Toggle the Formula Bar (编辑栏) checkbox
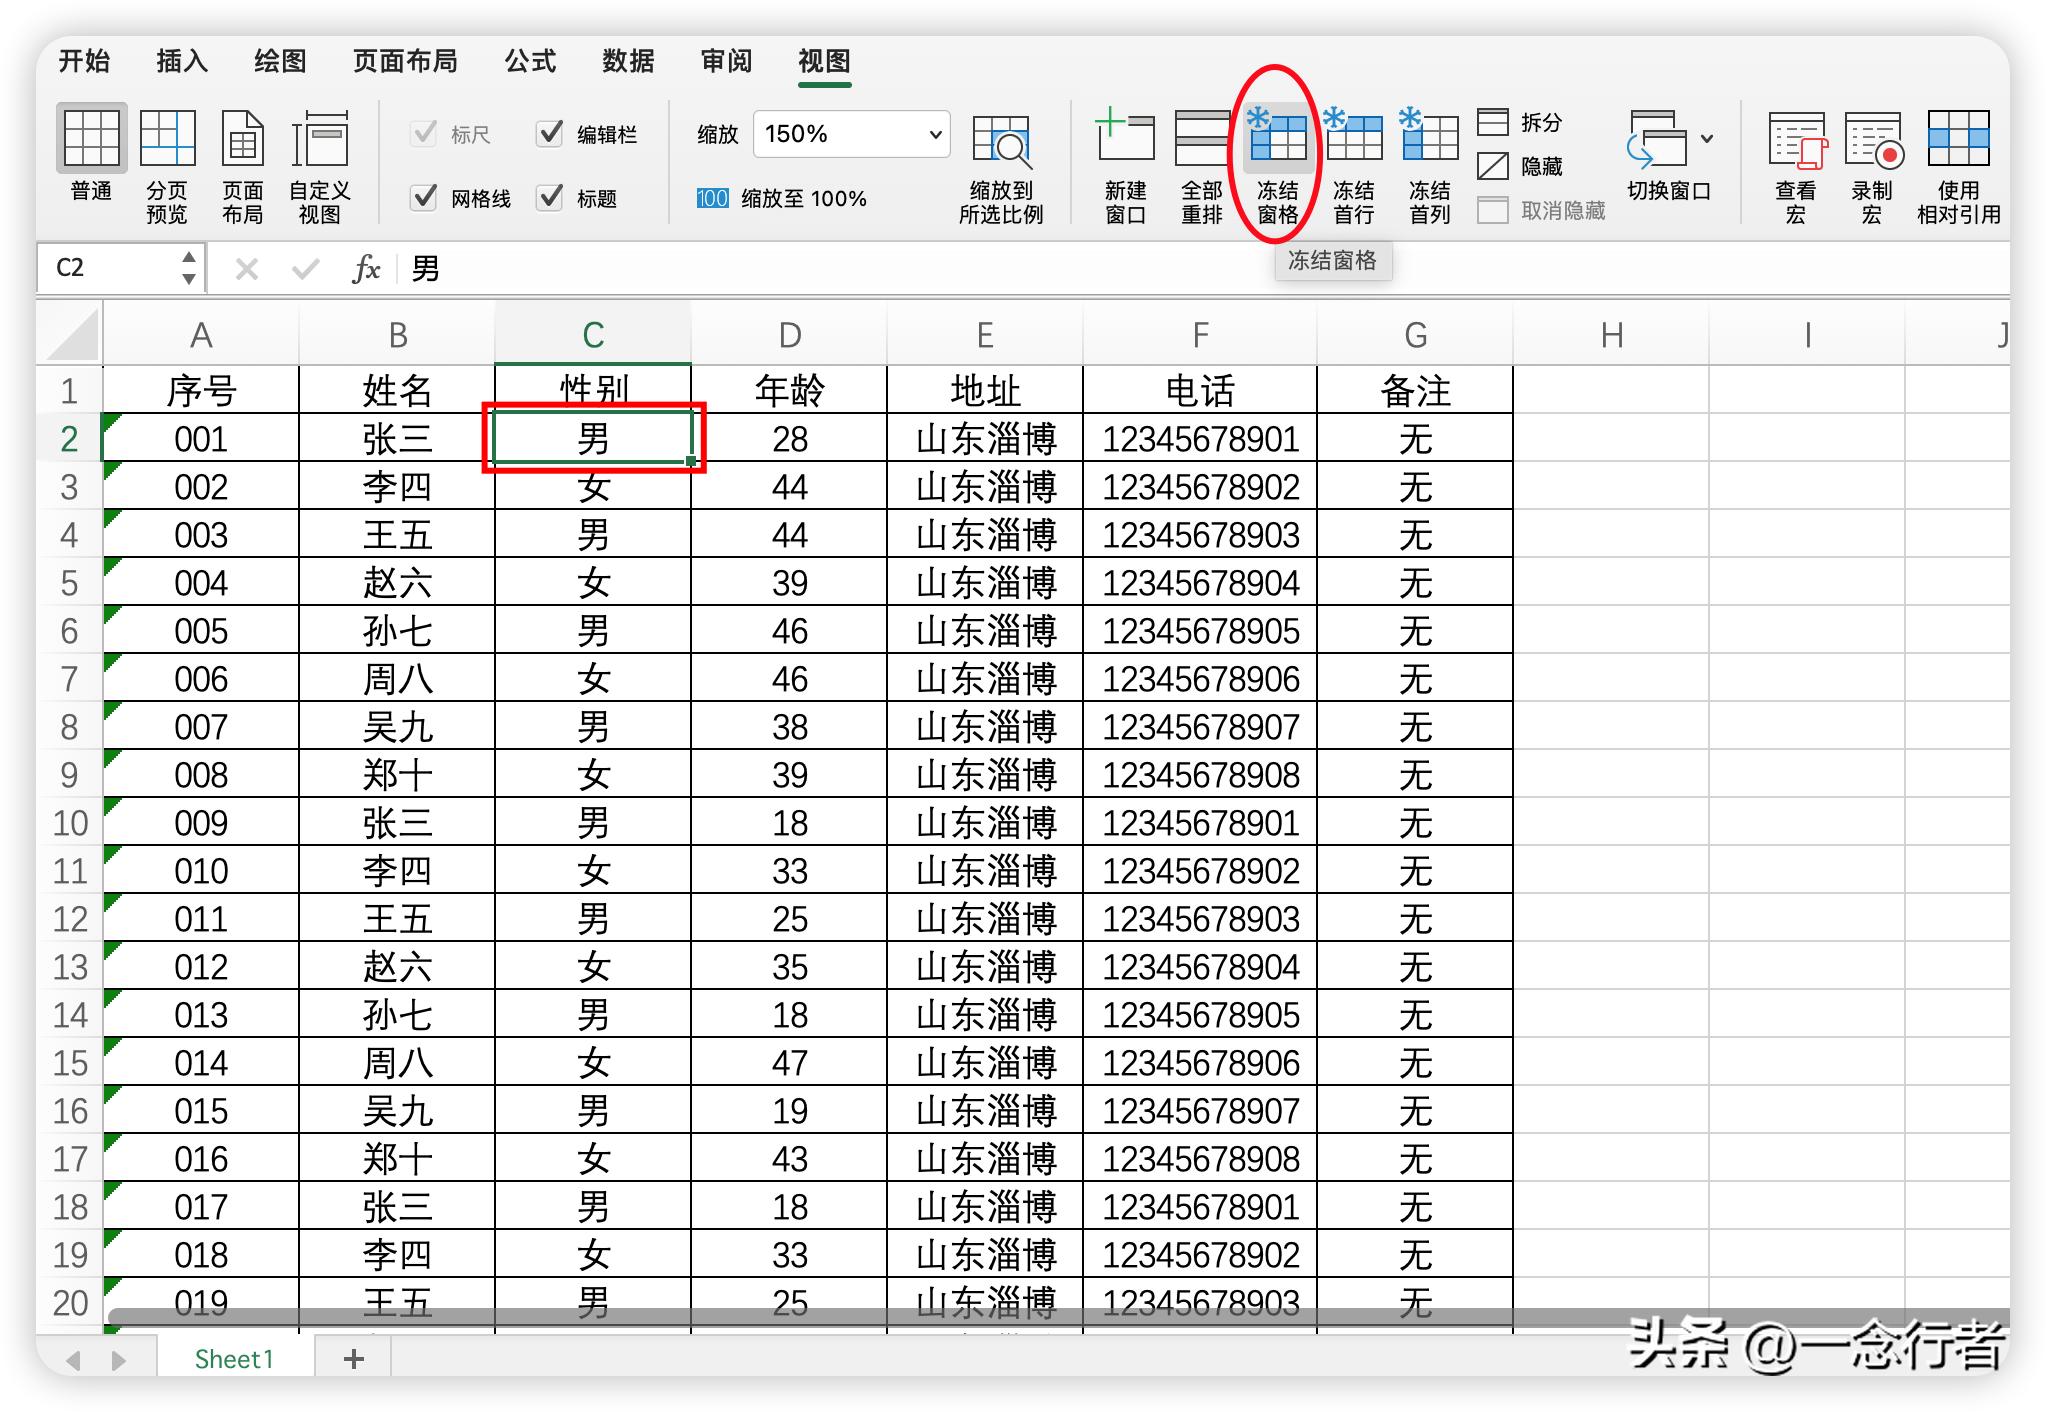 (551, 133)
